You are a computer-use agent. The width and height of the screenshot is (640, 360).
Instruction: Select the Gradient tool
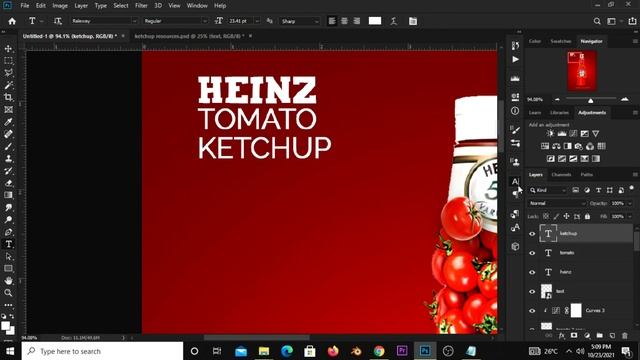click(x=8, y=196)
